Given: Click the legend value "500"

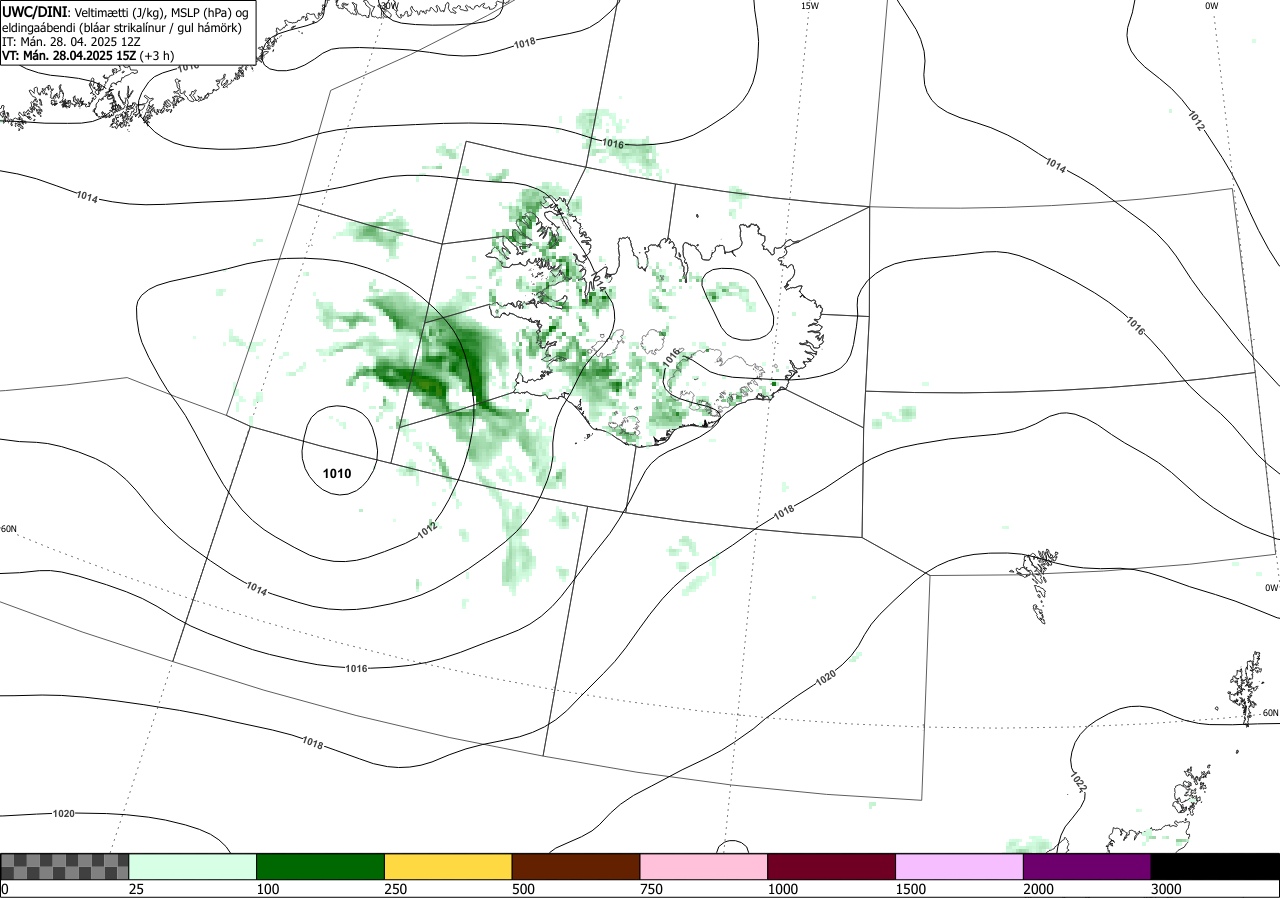Looking at the screenshot, I should (x=523, y=889).
